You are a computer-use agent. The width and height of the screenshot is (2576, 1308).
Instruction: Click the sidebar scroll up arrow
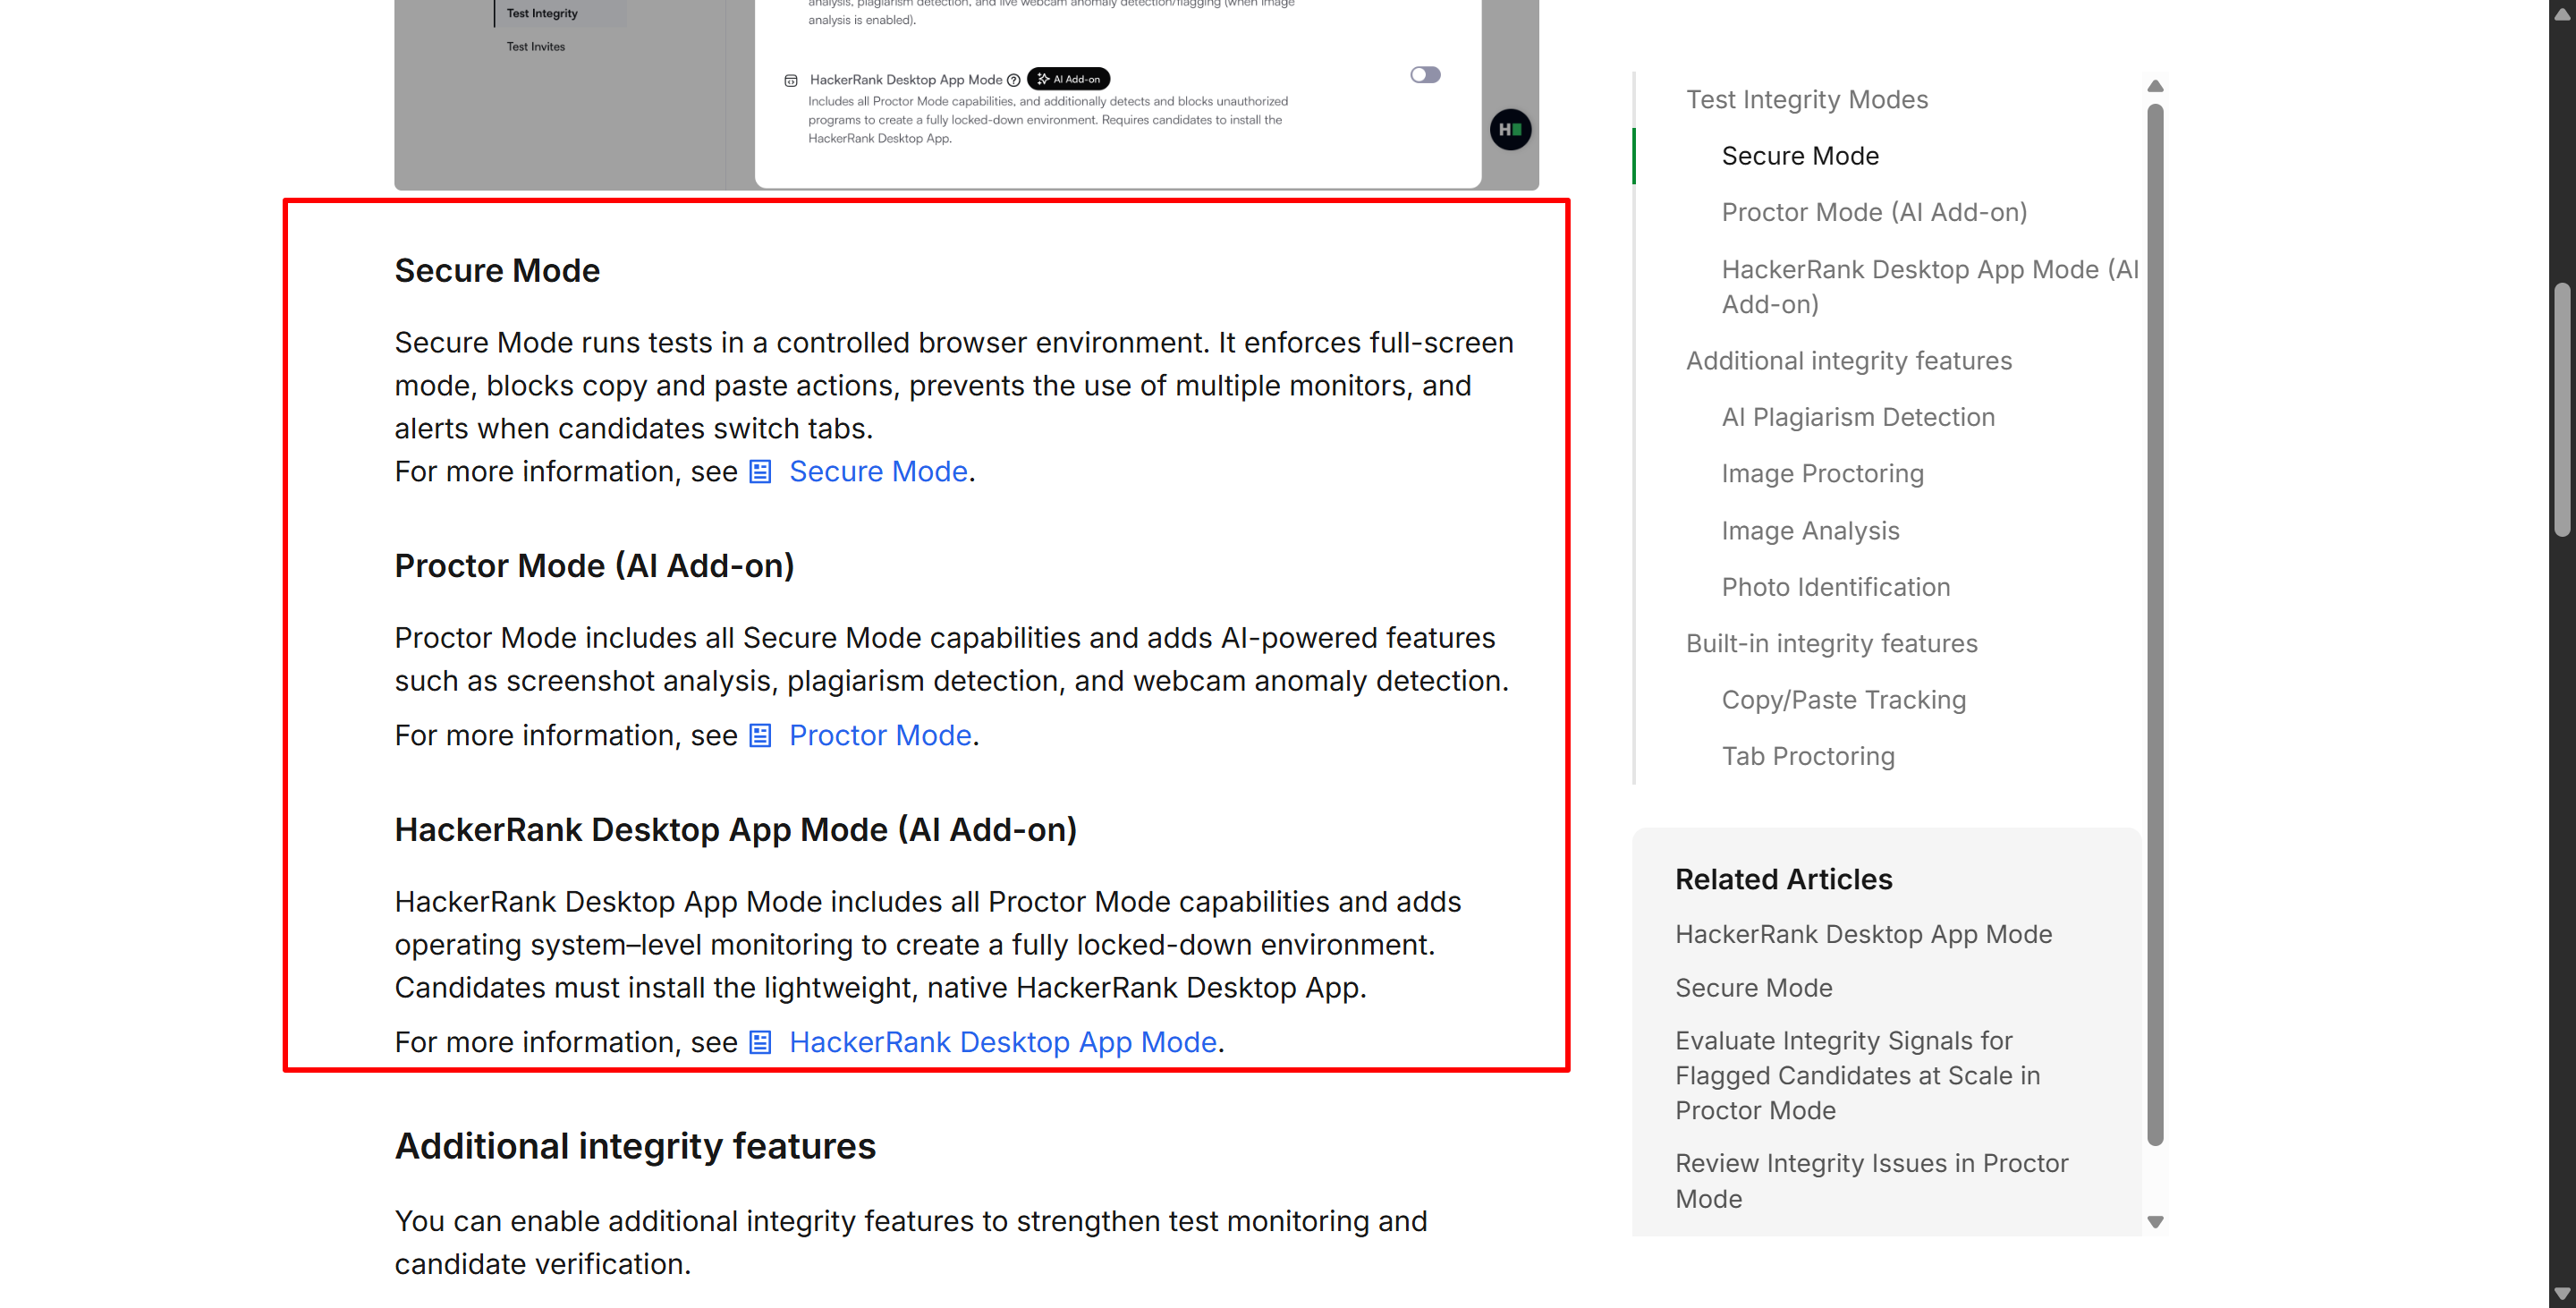point(2155,86)
